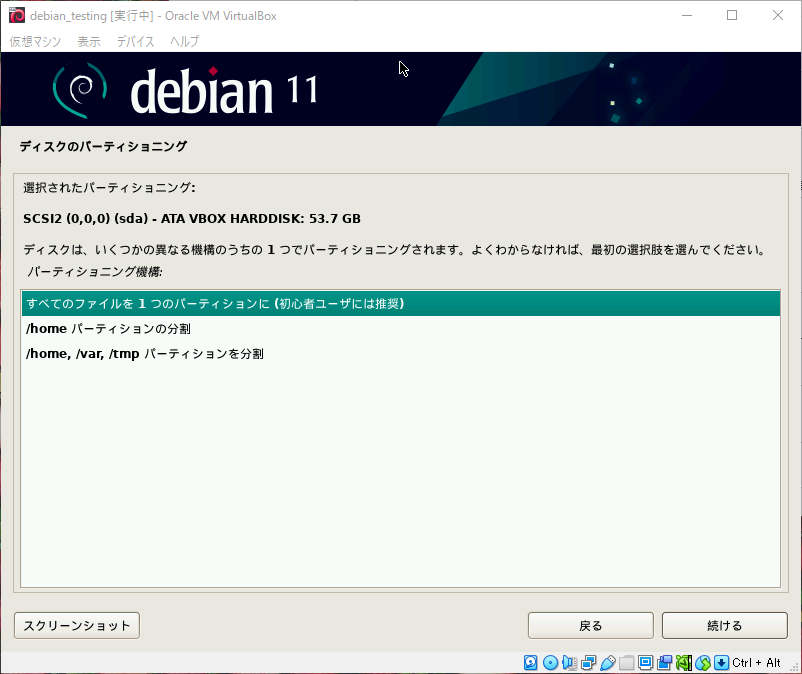Image resolution: width=802 pixels, height=674 pixels.
Task: Open the デバイス menu
Action: [x=136, y=41]
